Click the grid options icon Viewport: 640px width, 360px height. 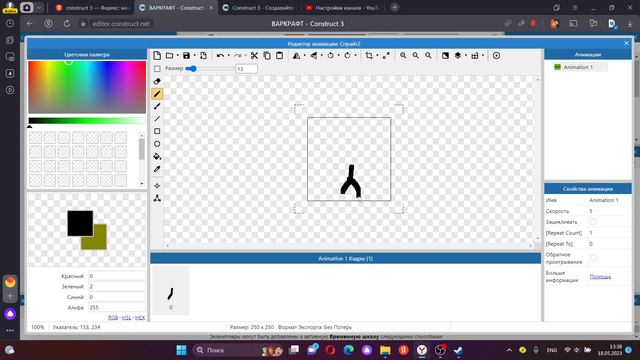click(x=475, y=56)
